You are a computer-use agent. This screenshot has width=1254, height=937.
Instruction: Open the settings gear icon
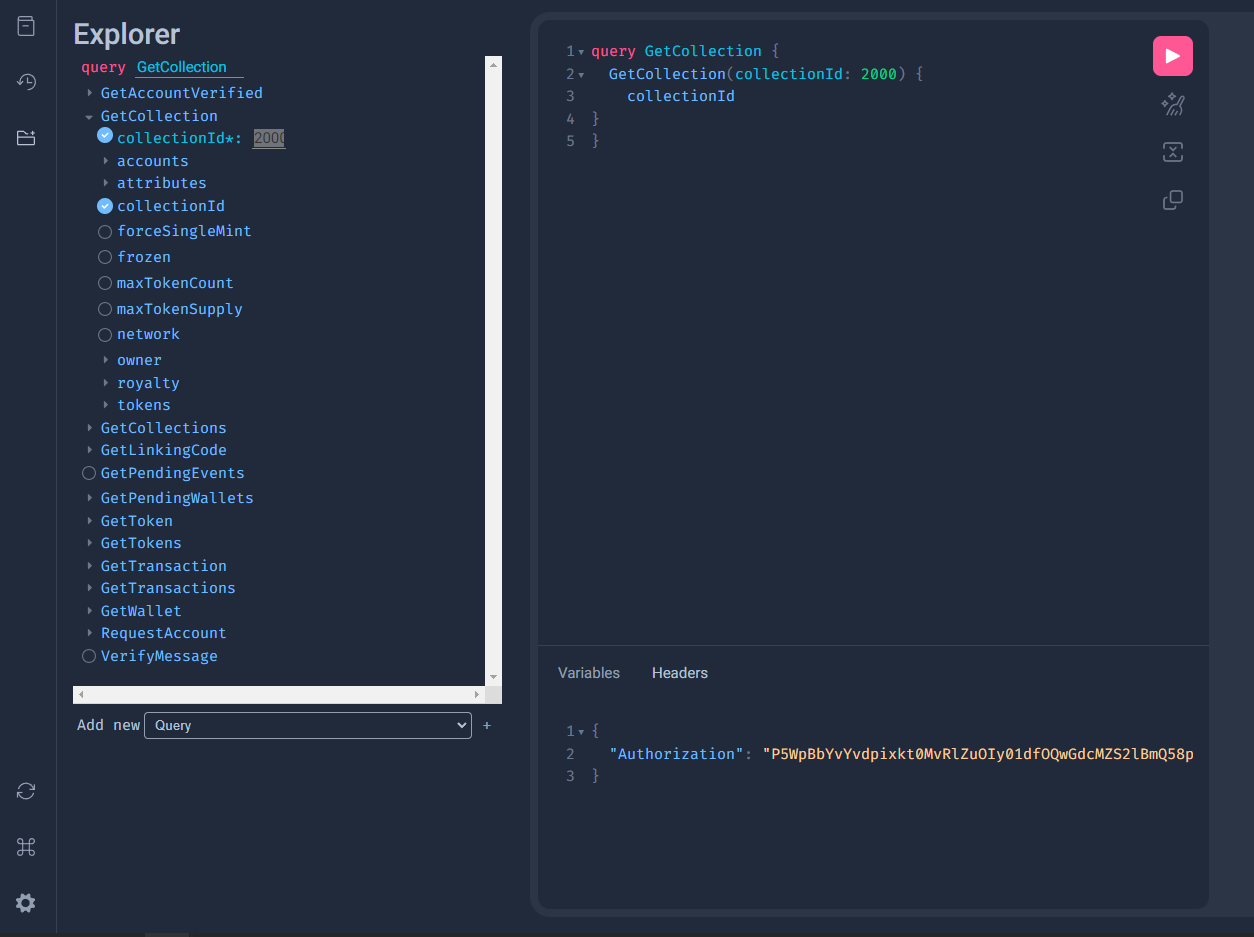pos(26,903)
